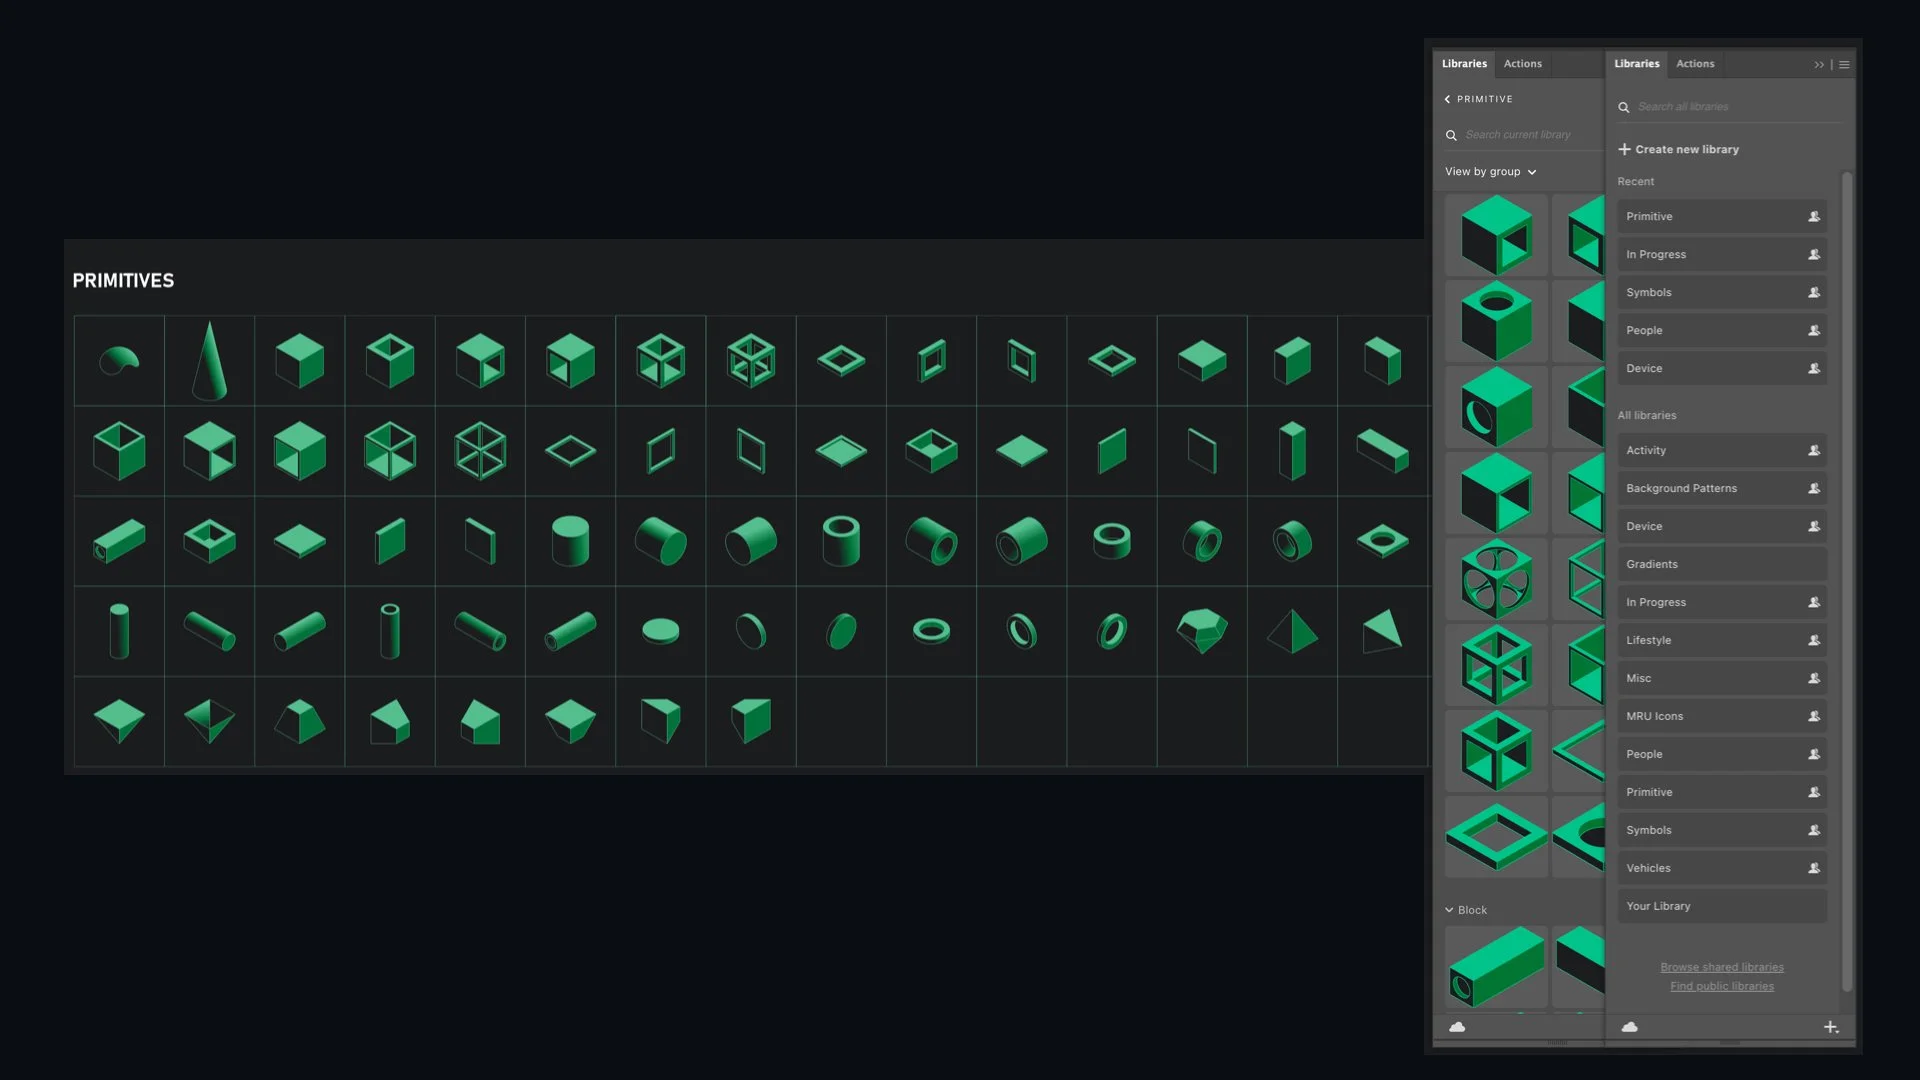Select the cone shape in primitives grid
Image resolution: width=1920 pixels, height=1080 pixels.
(209, 361)
